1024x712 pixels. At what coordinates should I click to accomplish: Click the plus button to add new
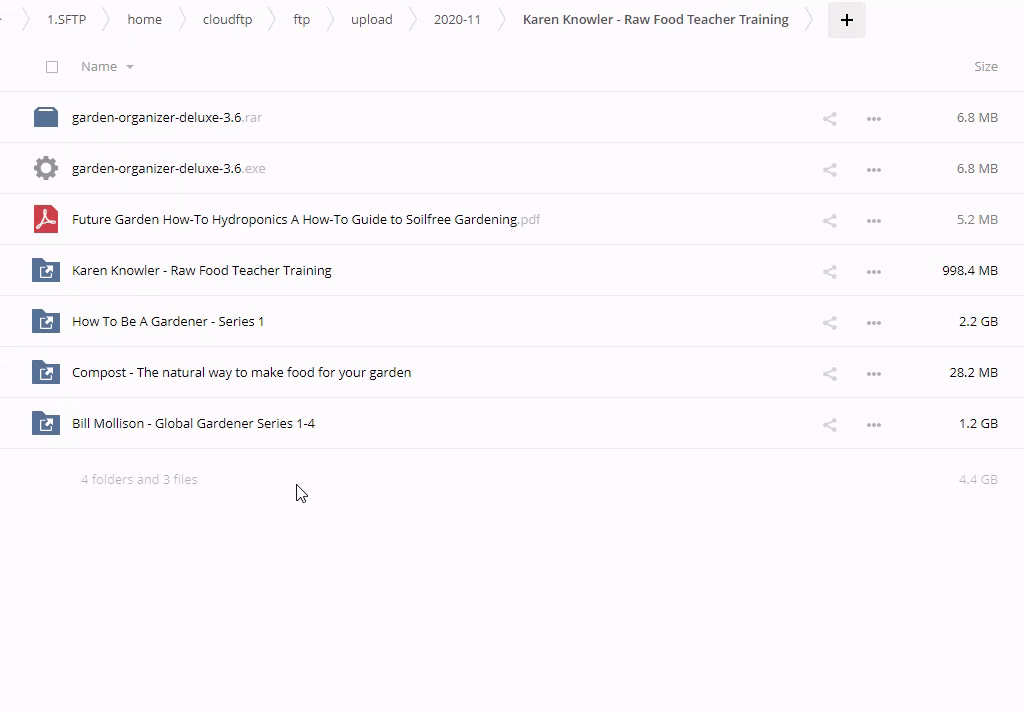point(846,20)
